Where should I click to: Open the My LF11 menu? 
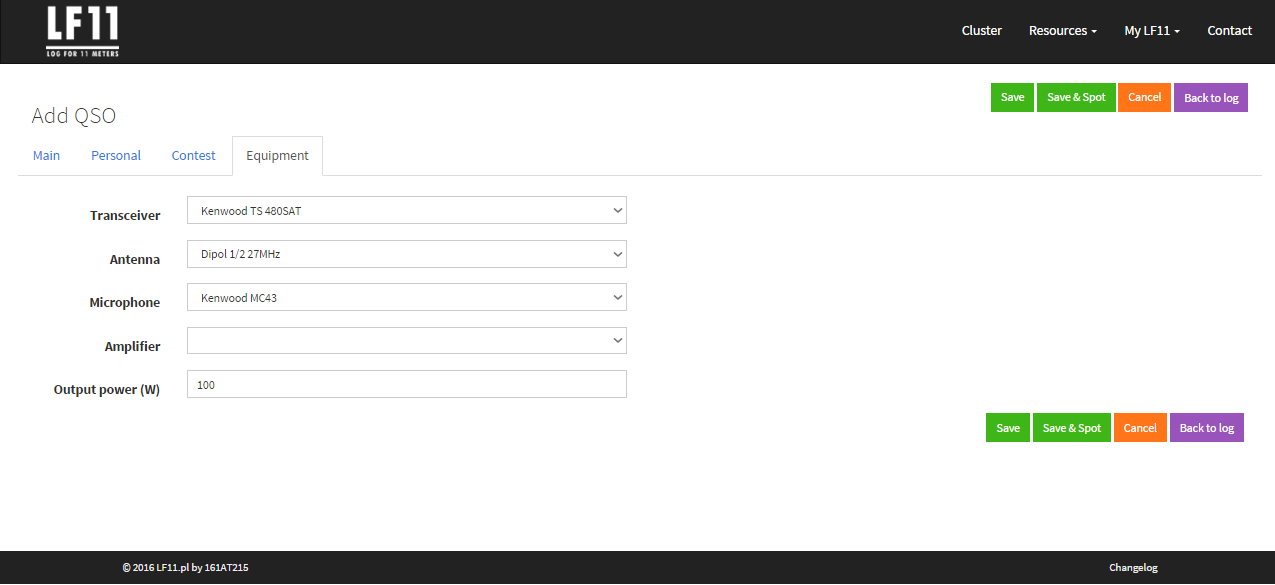pyautogui.click(x=1151, y=31)
